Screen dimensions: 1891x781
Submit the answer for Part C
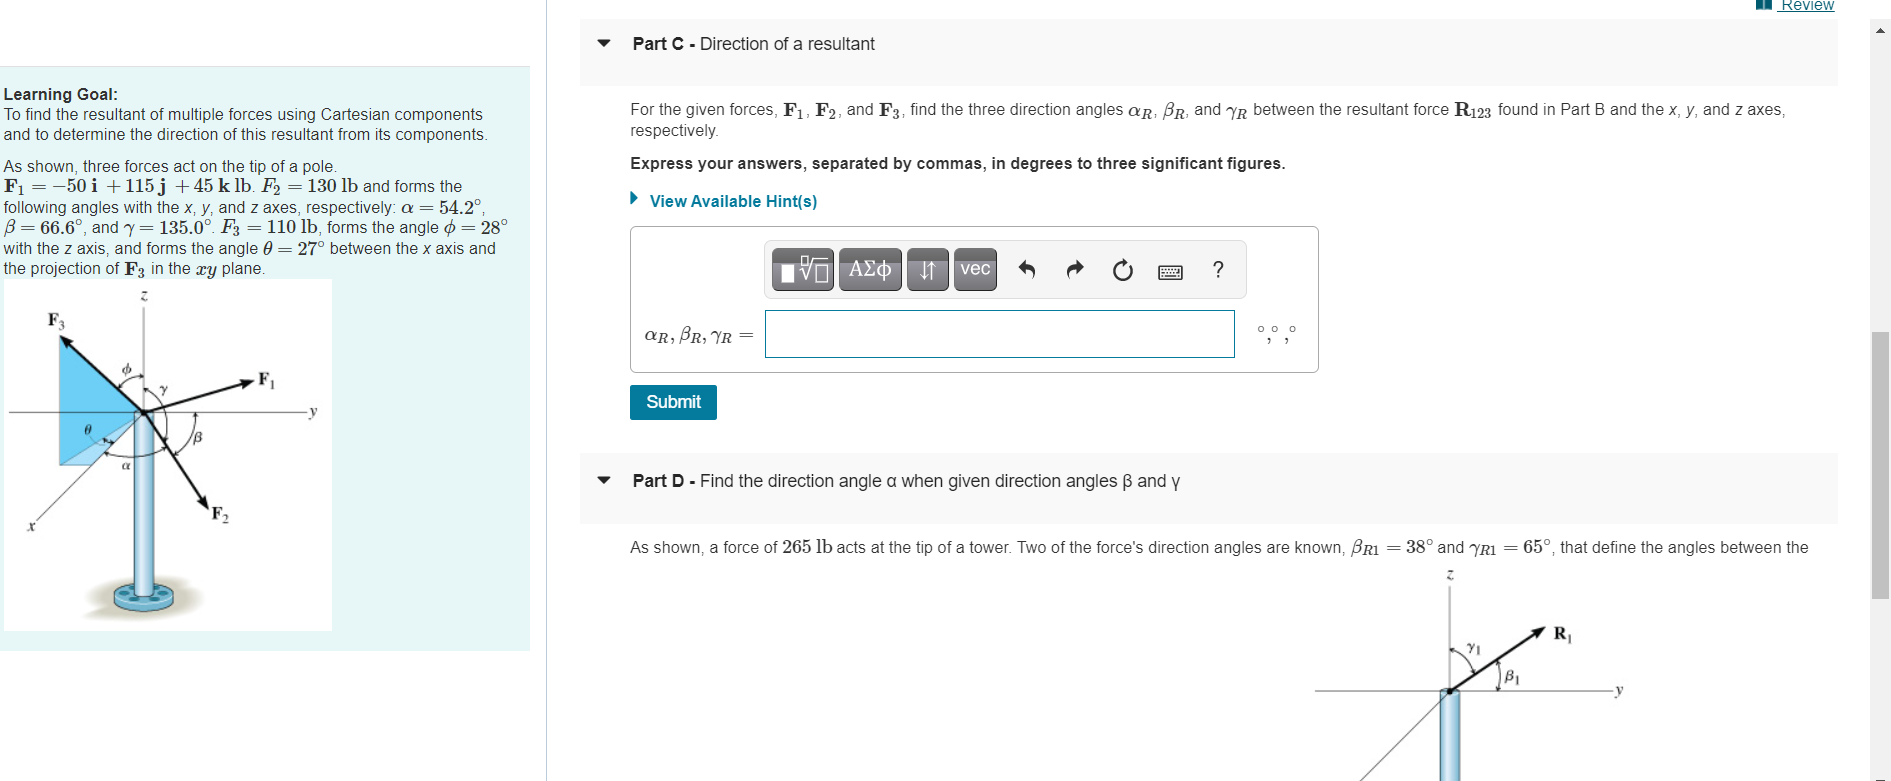point(672,402)
